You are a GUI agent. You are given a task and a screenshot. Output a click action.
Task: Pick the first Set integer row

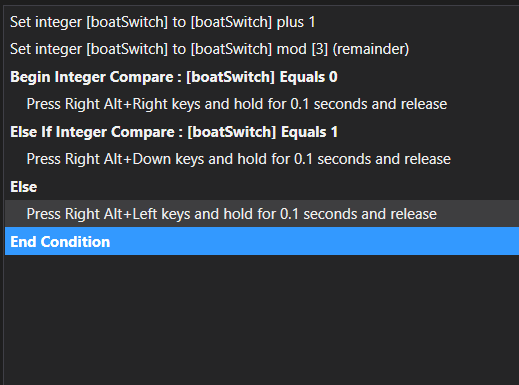click(x=262, y=22)
